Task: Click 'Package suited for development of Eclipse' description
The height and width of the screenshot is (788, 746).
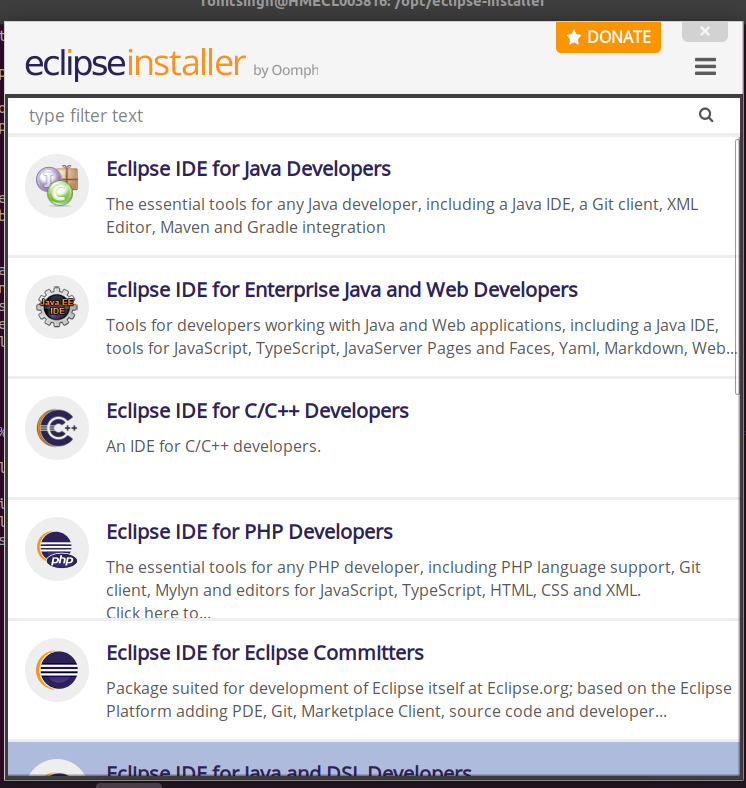Action: point(419,700)
